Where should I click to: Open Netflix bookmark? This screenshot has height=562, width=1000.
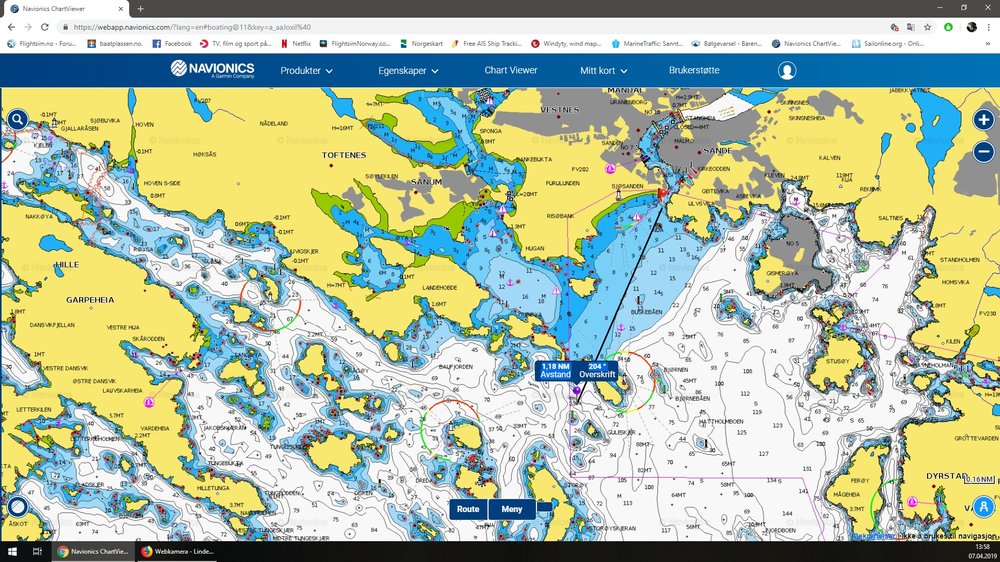296,43
